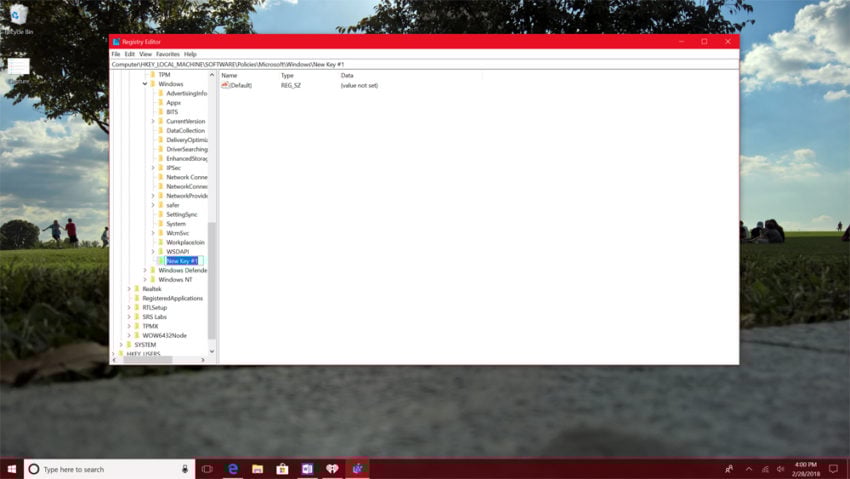Click the registry path address bar
This screenshot has width=850, height=479.
tap(424, 64)
